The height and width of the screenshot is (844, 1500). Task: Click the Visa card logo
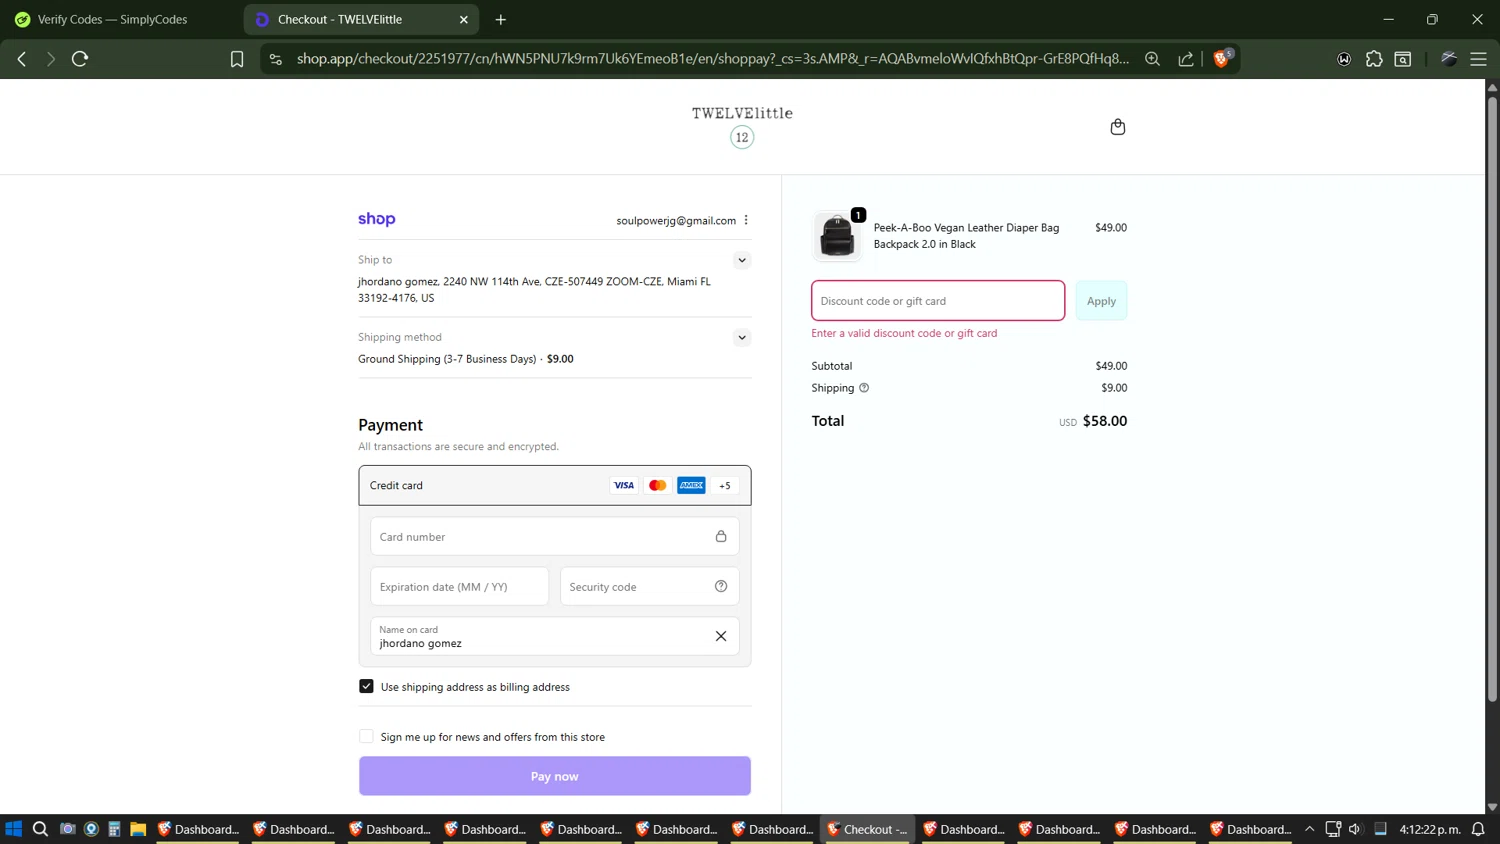[624, 485]
